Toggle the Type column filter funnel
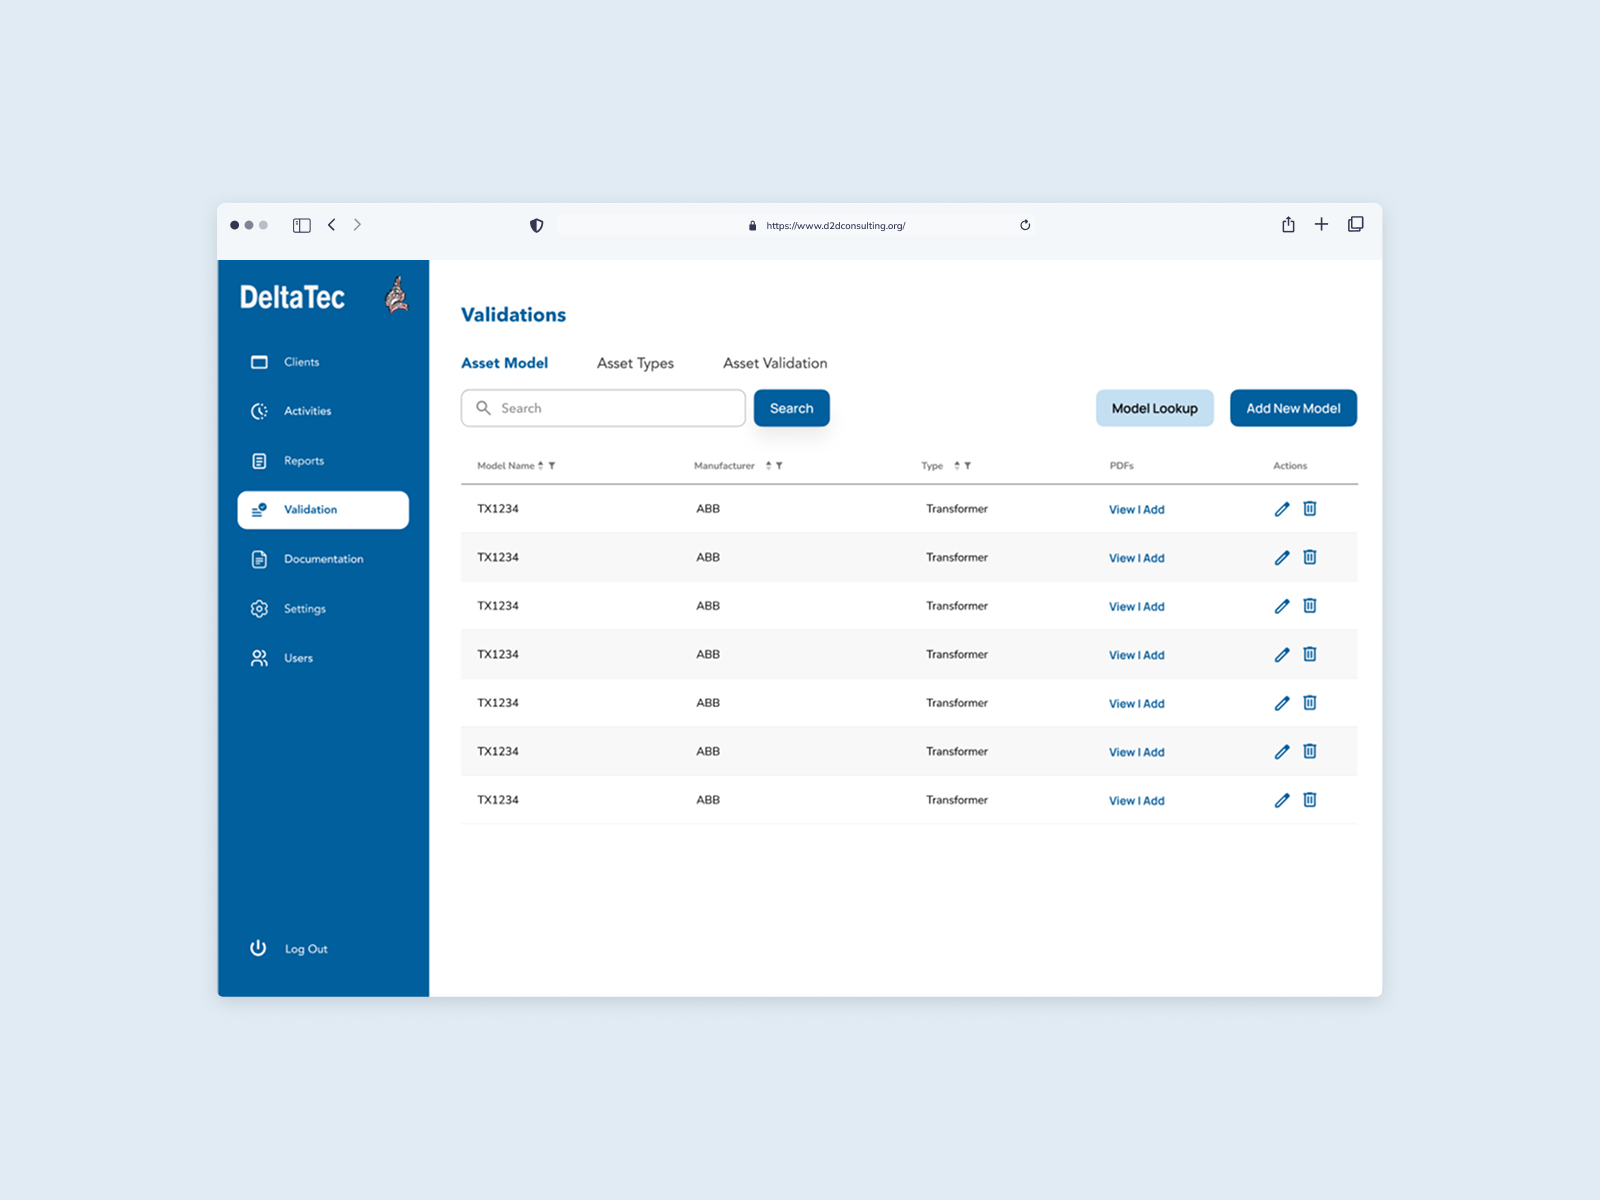1600x1200 pixels. point(966,465)
